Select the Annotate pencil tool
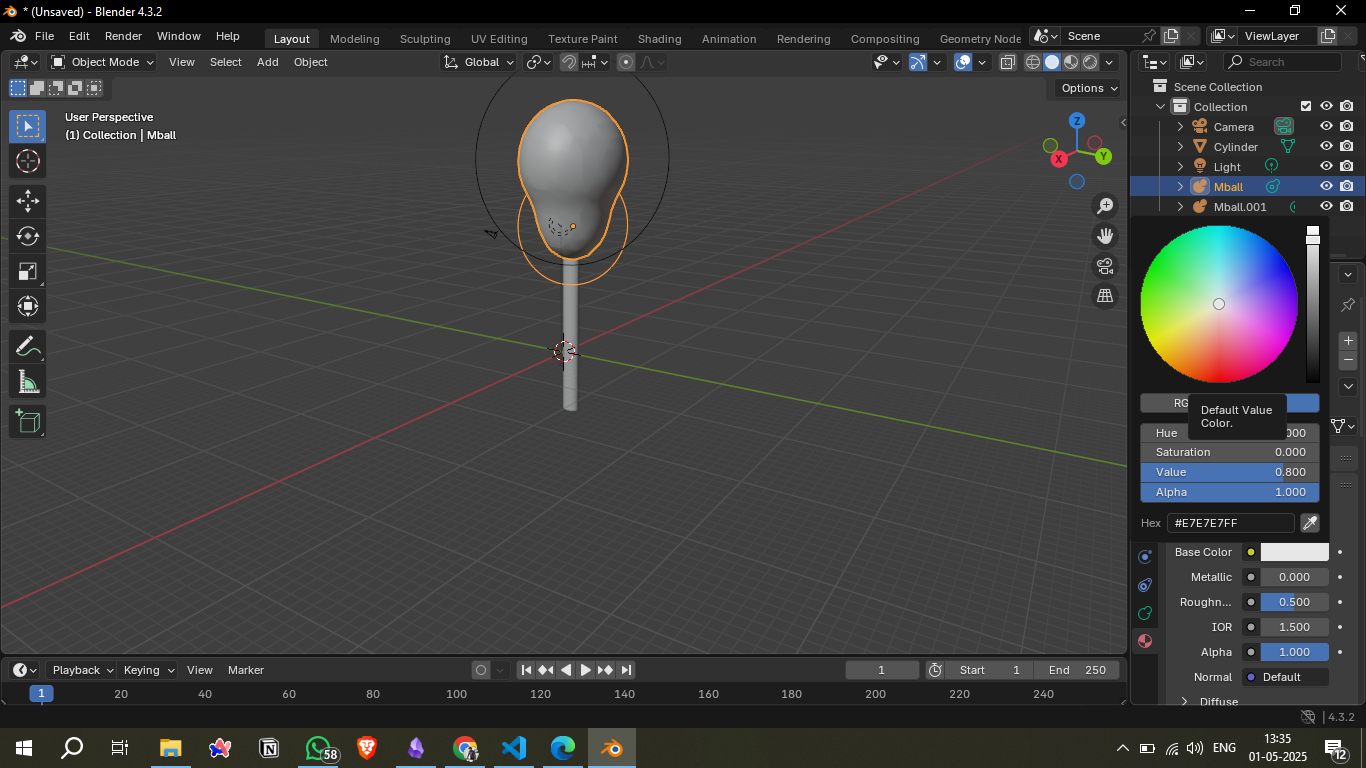Screen dimensions: 1366x768 point(28,347)
